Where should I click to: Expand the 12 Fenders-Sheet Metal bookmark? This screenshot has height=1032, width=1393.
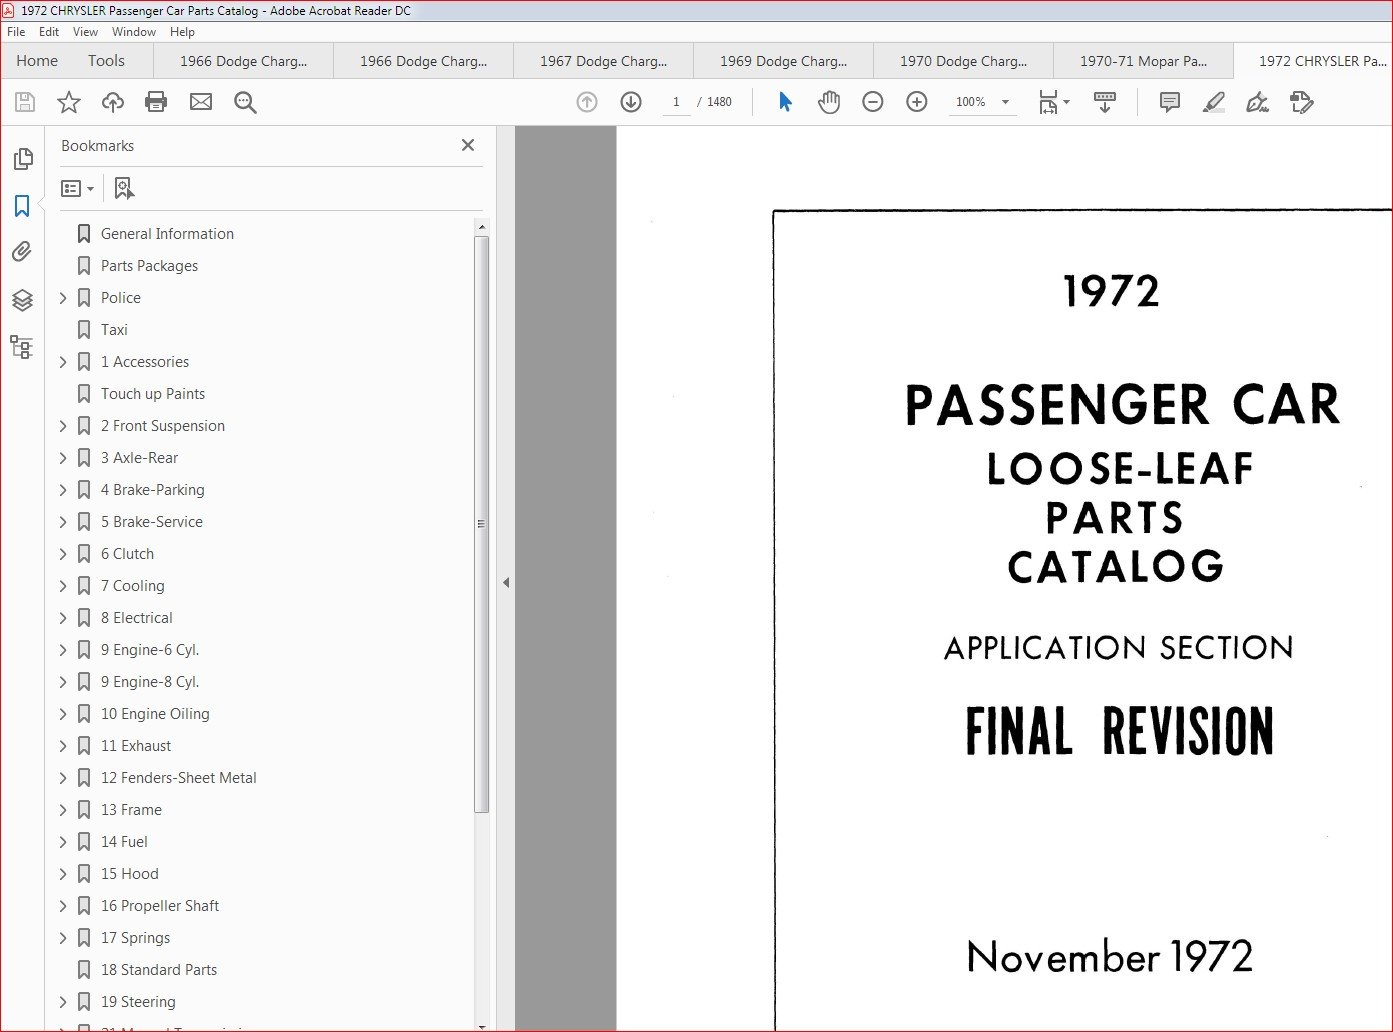pyautogui.click(x=63, y=778)
